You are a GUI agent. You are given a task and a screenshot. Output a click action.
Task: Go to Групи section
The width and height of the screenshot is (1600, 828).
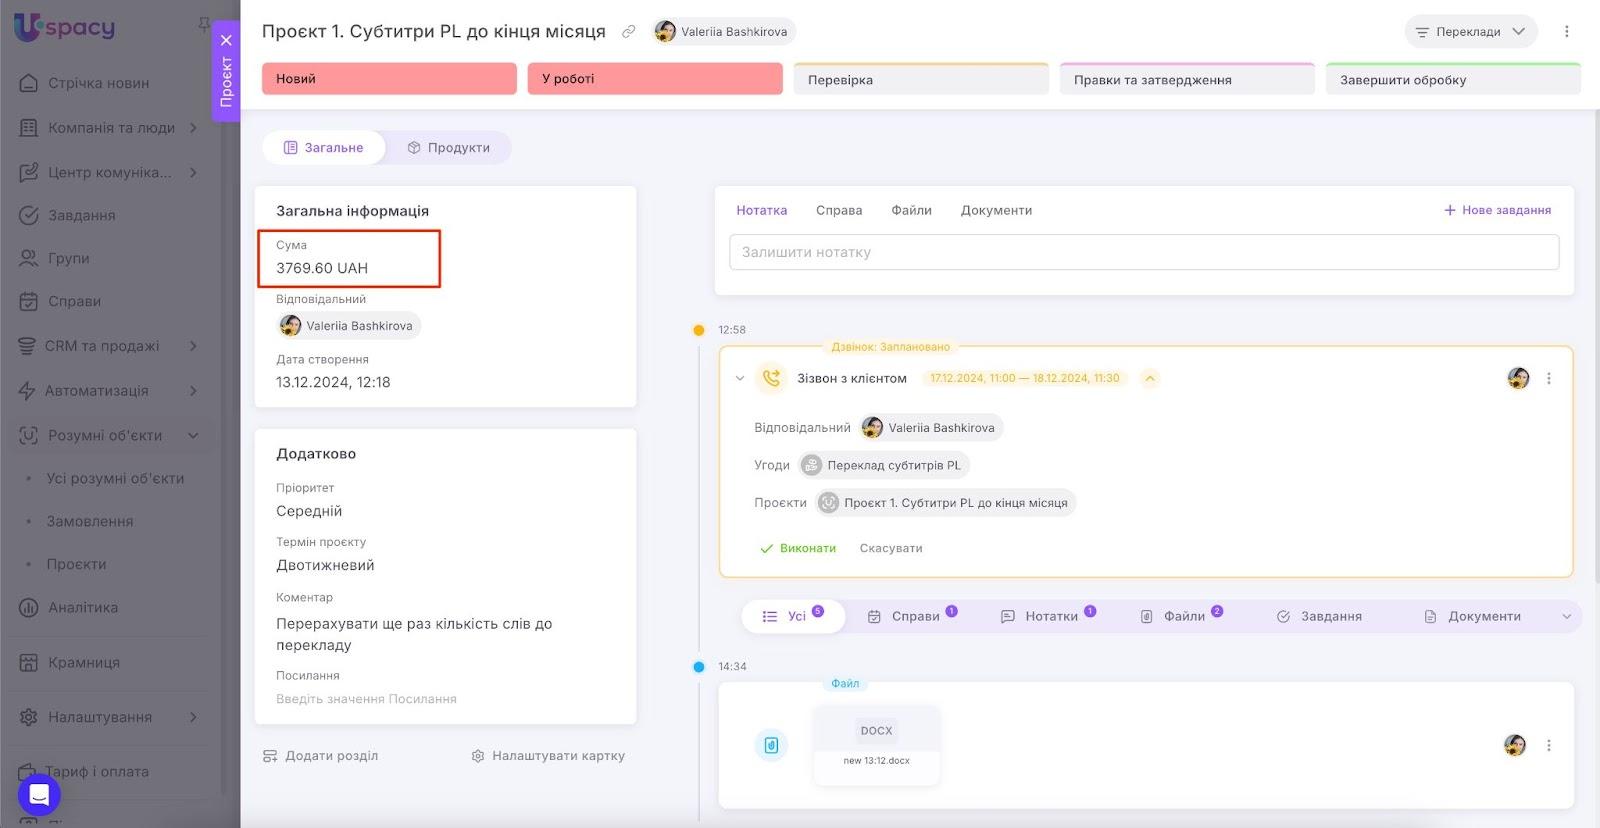pyautogui.click(x=68, y=258)
